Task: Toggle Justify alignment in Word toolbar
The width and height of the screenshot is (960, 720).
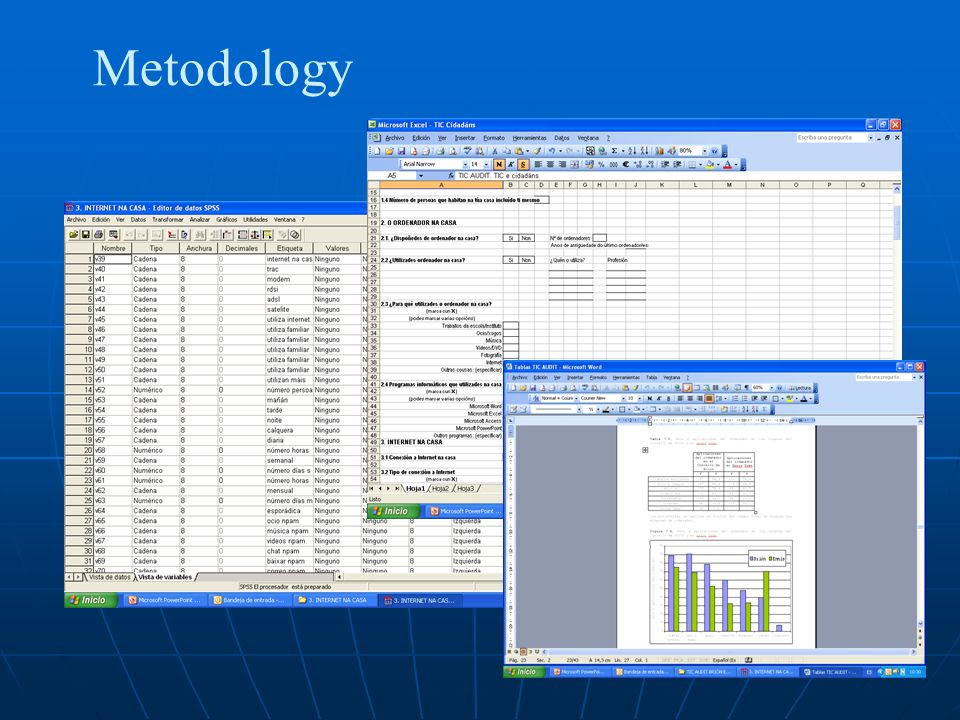Action: 709,399
